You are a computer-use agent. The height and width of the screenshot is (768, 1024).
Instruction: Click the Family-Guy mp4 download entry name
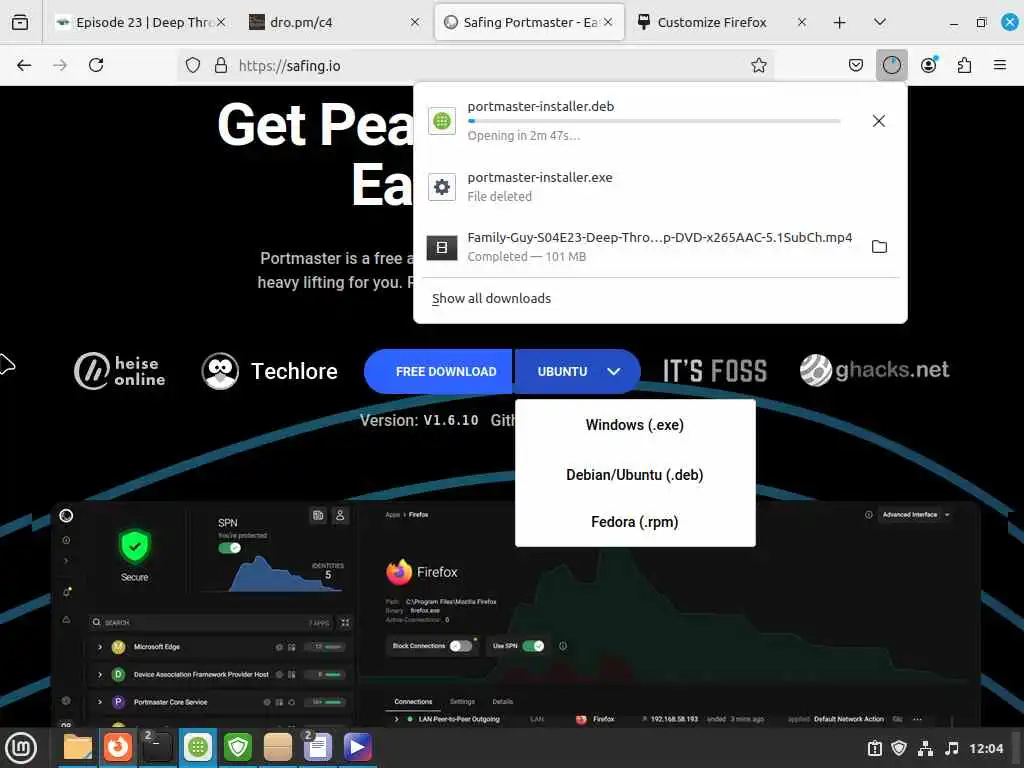(660, 238)
